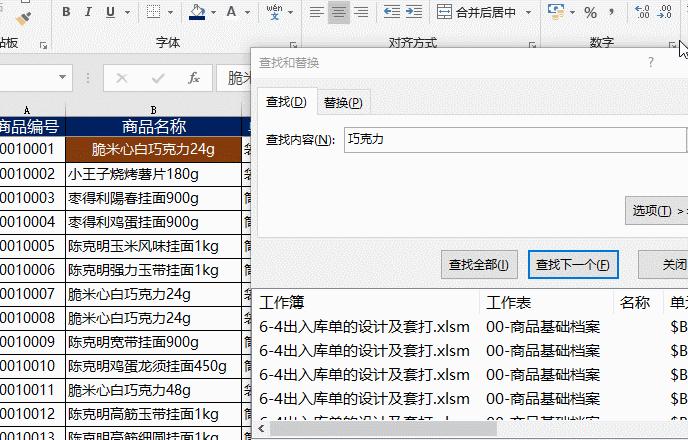
Task: Select column A header
Action: (x=27, y=110)
